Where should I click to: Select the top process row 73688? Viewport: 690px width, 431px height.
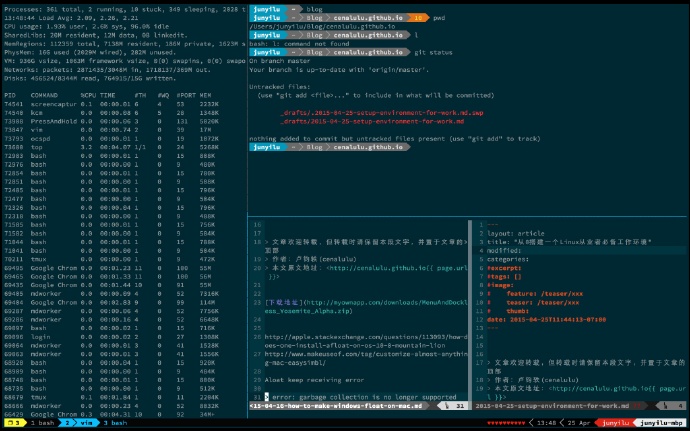click(x=112, y=147)
